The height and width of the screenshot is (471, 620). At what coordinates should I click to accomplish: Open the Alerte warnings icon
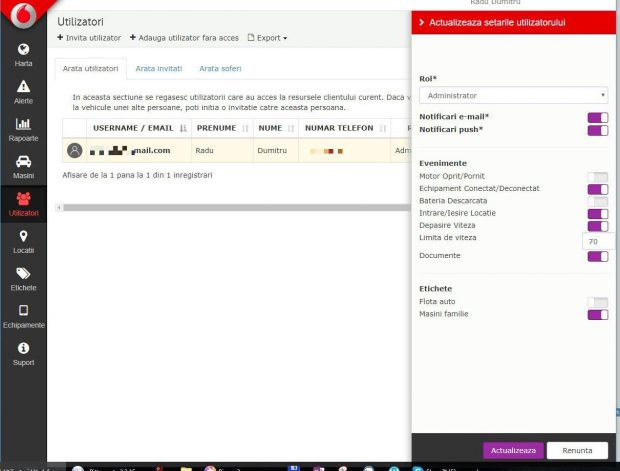coord(23,87)
